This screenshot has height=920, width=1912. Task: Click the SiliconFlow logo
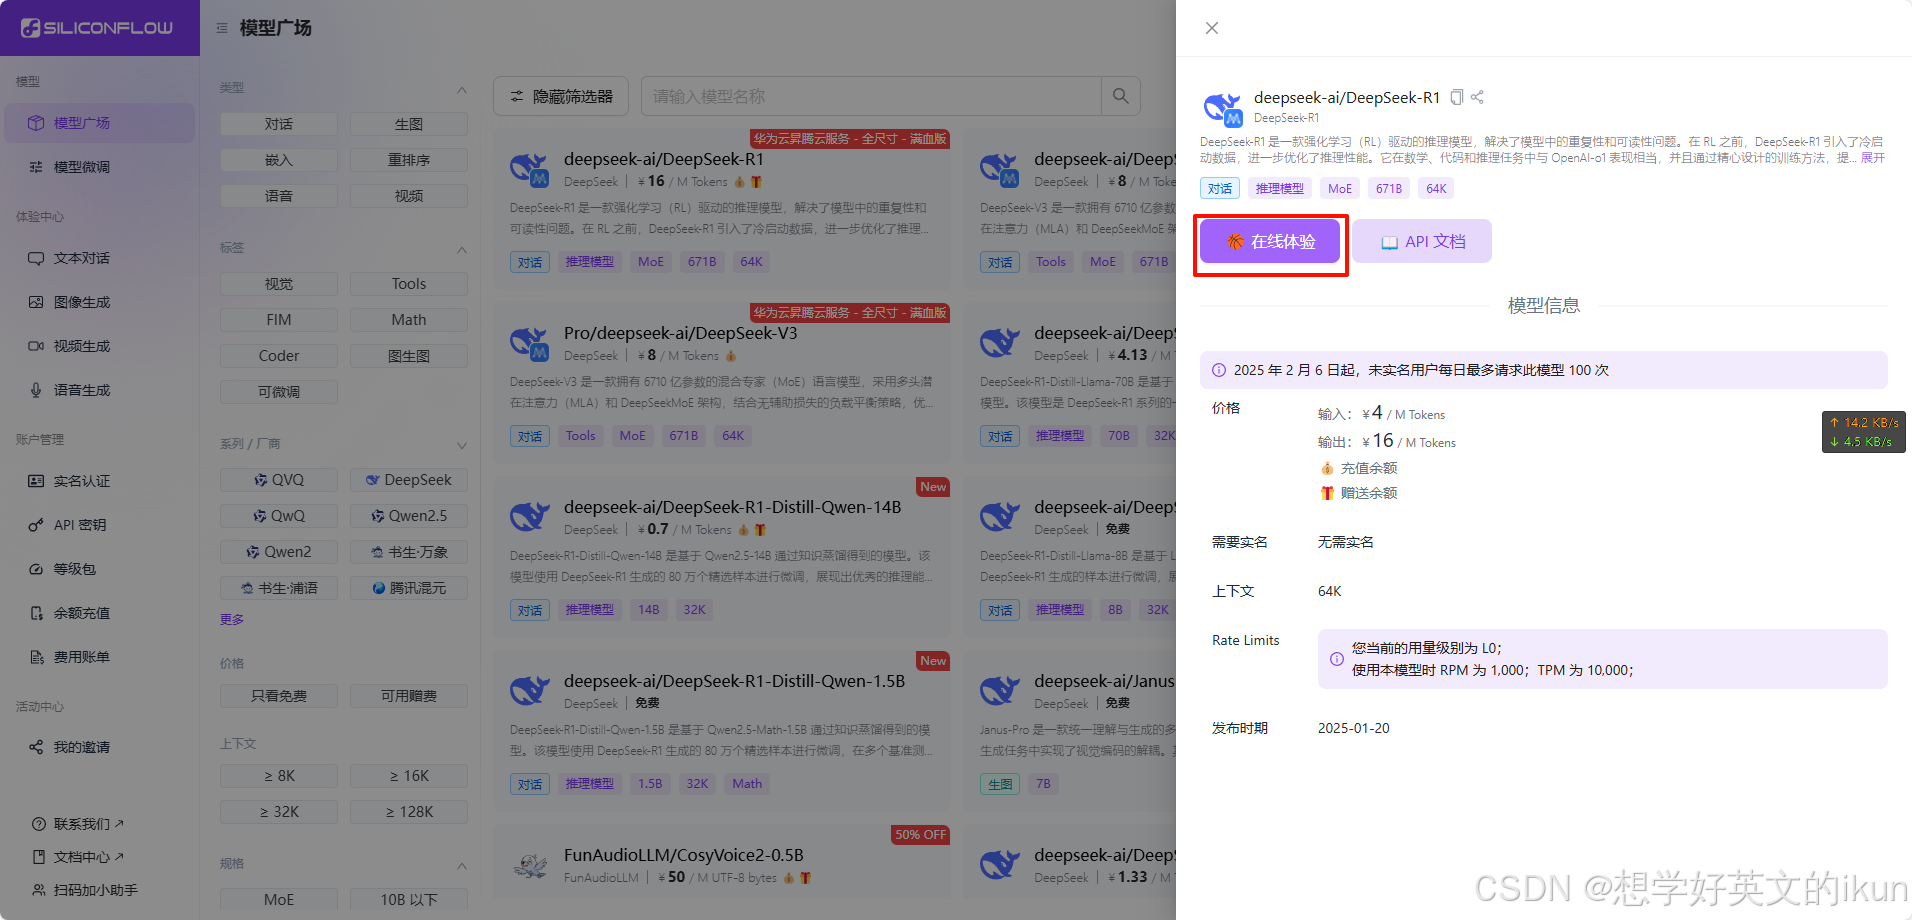click(98, 28)
